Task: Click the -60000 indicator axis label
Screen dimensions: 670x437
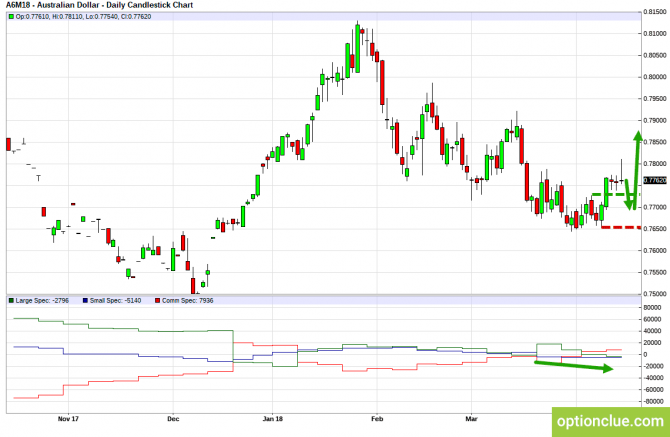Action: point(653,390)
